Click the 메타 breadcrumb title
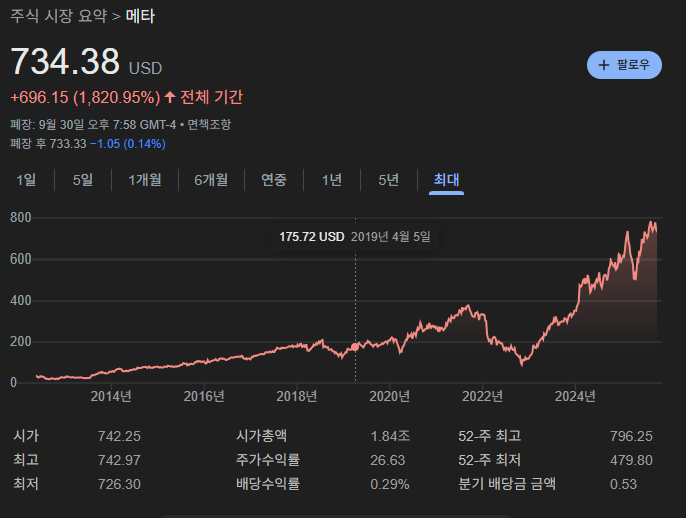The width and height of the screenshot is (686, 518). pos(140,16)
